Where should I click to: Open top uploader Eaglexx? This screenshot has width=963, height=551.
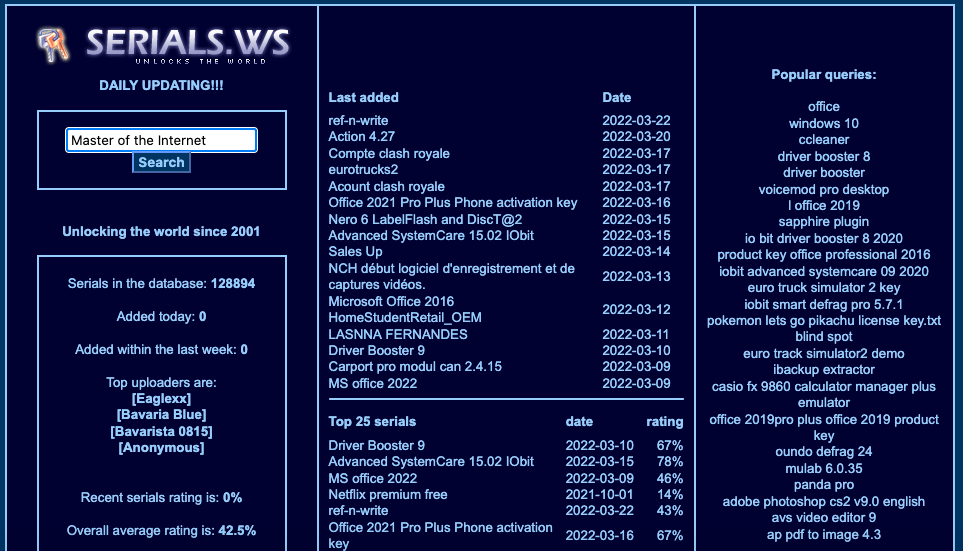(x=162, y=399)
